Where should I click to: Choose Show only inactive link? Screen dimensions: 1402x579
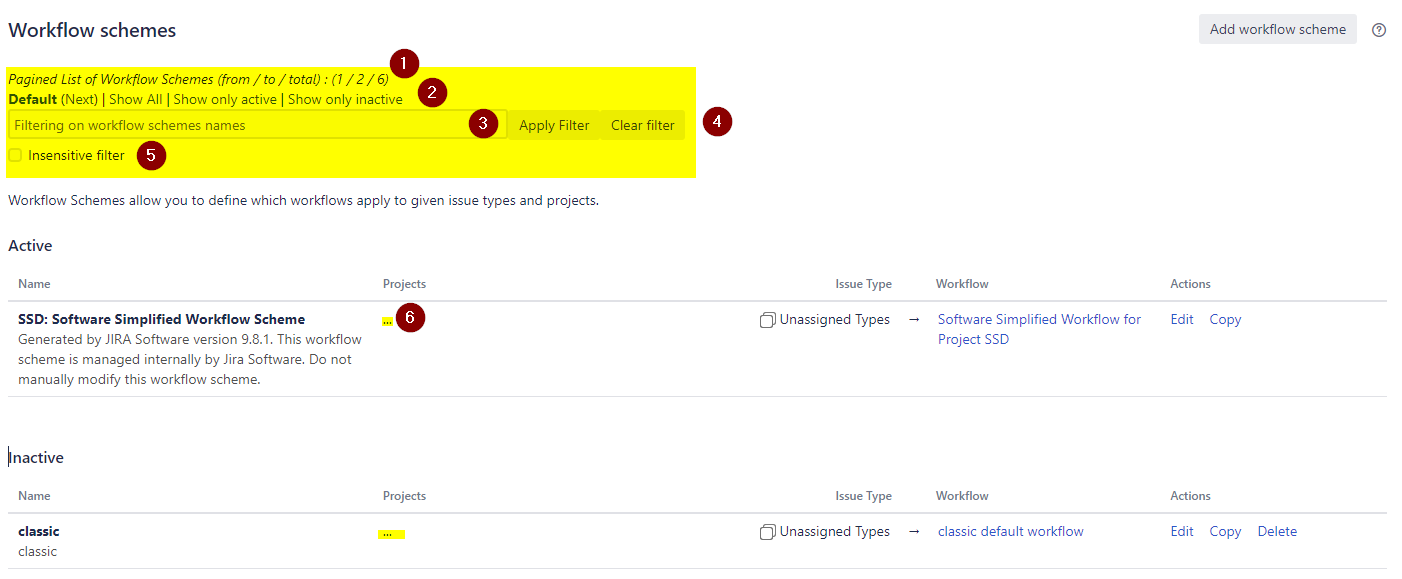click(x=345, y=99)
